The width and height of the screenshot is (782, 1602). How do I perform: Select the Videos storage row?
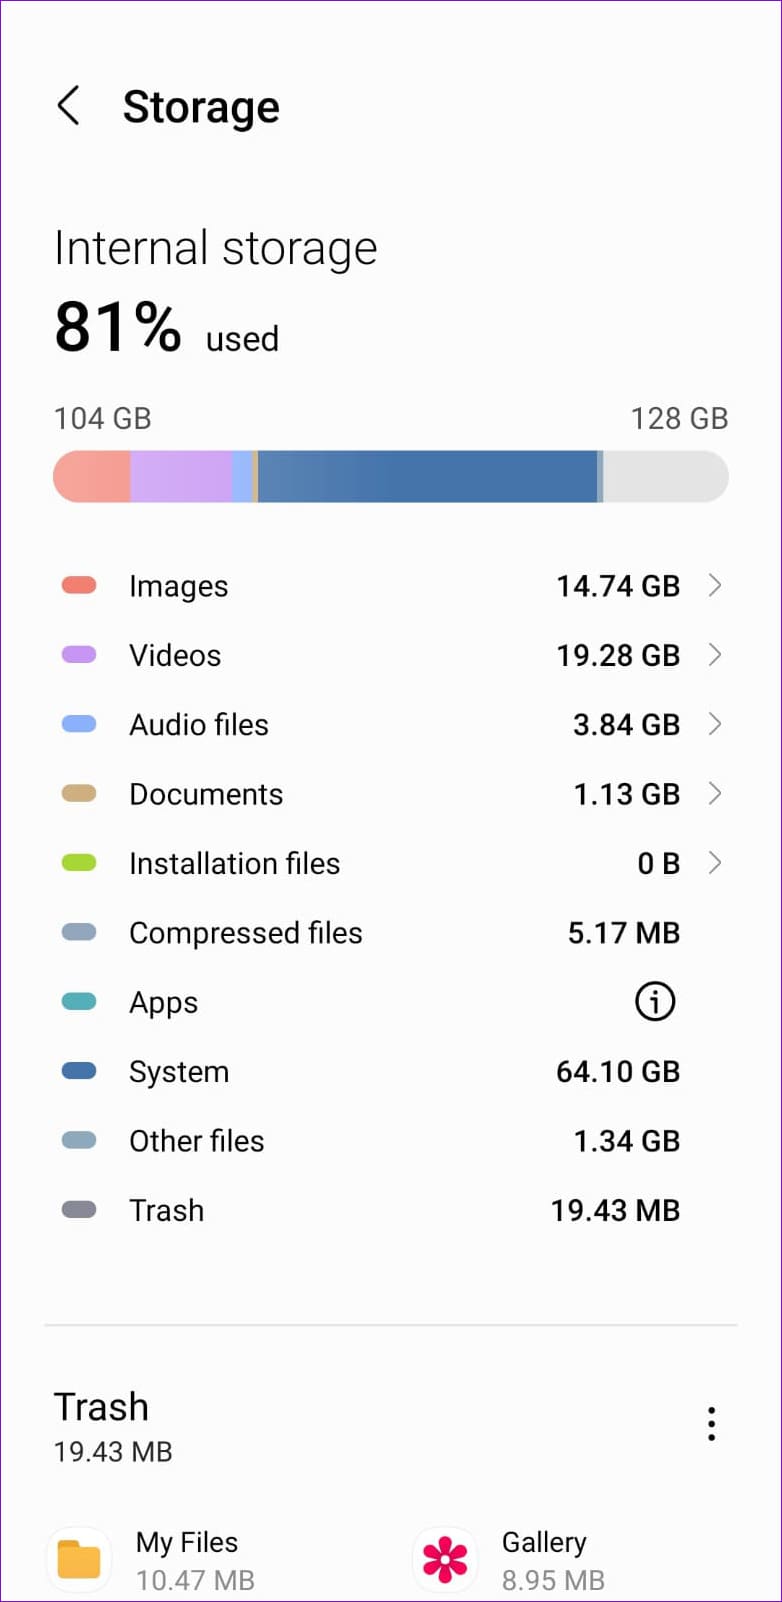pyautogui.click(x=390, y=655)
